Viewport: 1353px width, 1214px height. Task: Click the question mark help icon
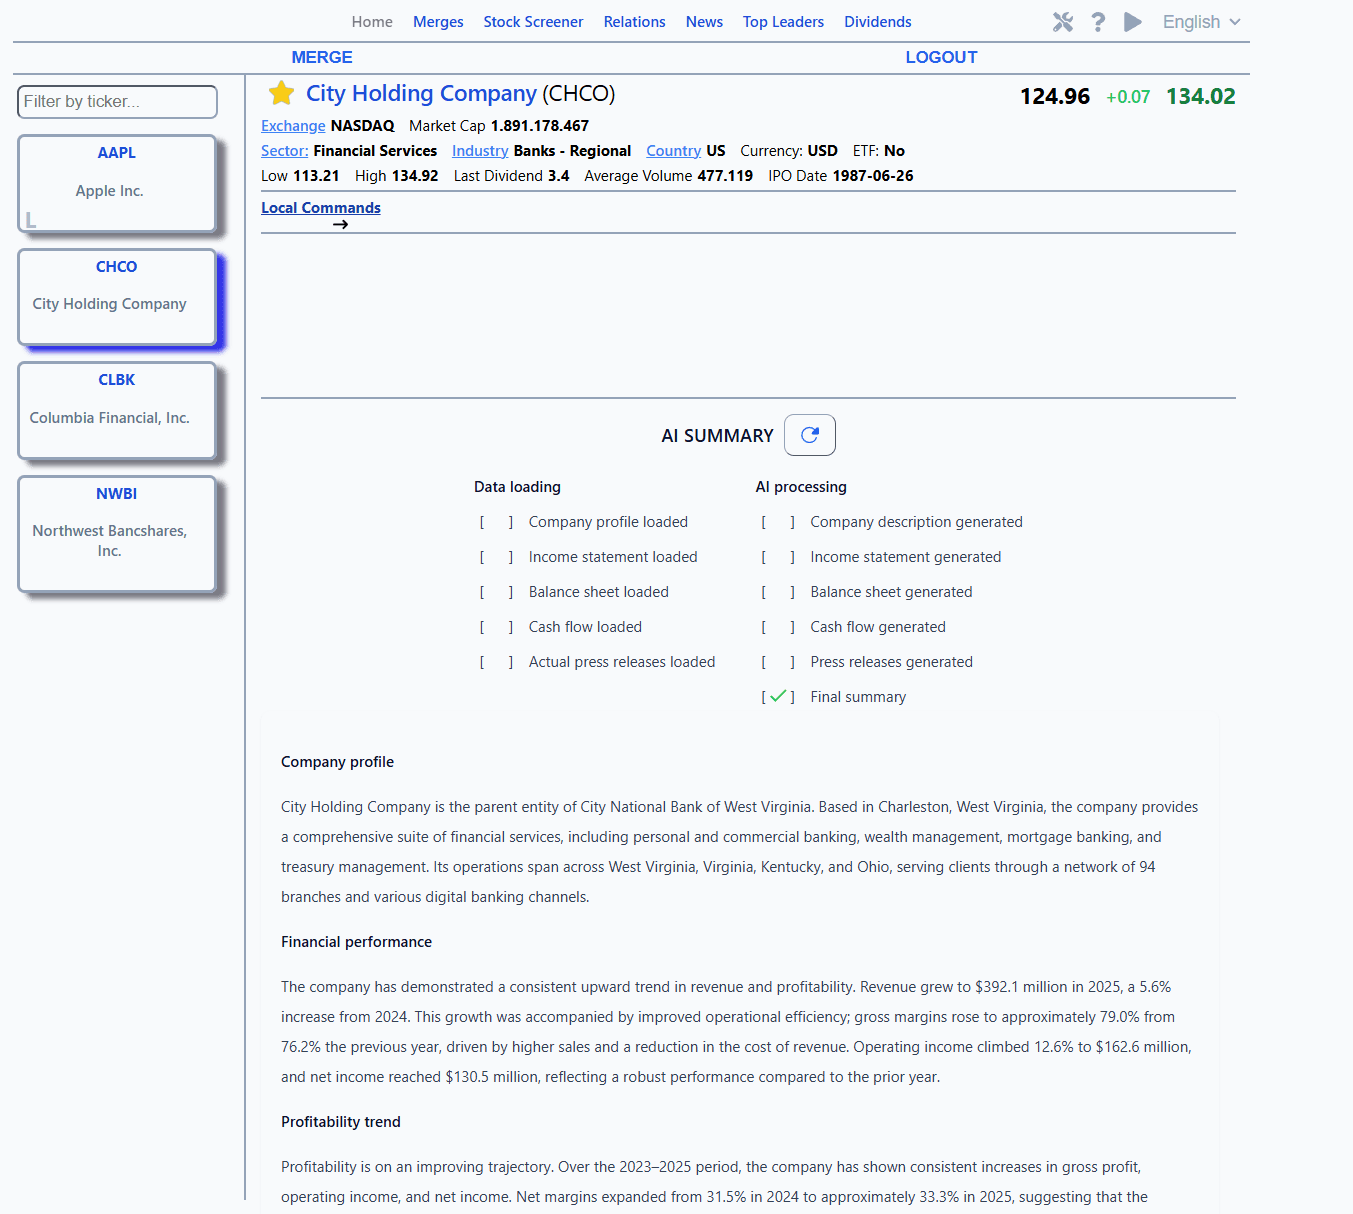1098,22
